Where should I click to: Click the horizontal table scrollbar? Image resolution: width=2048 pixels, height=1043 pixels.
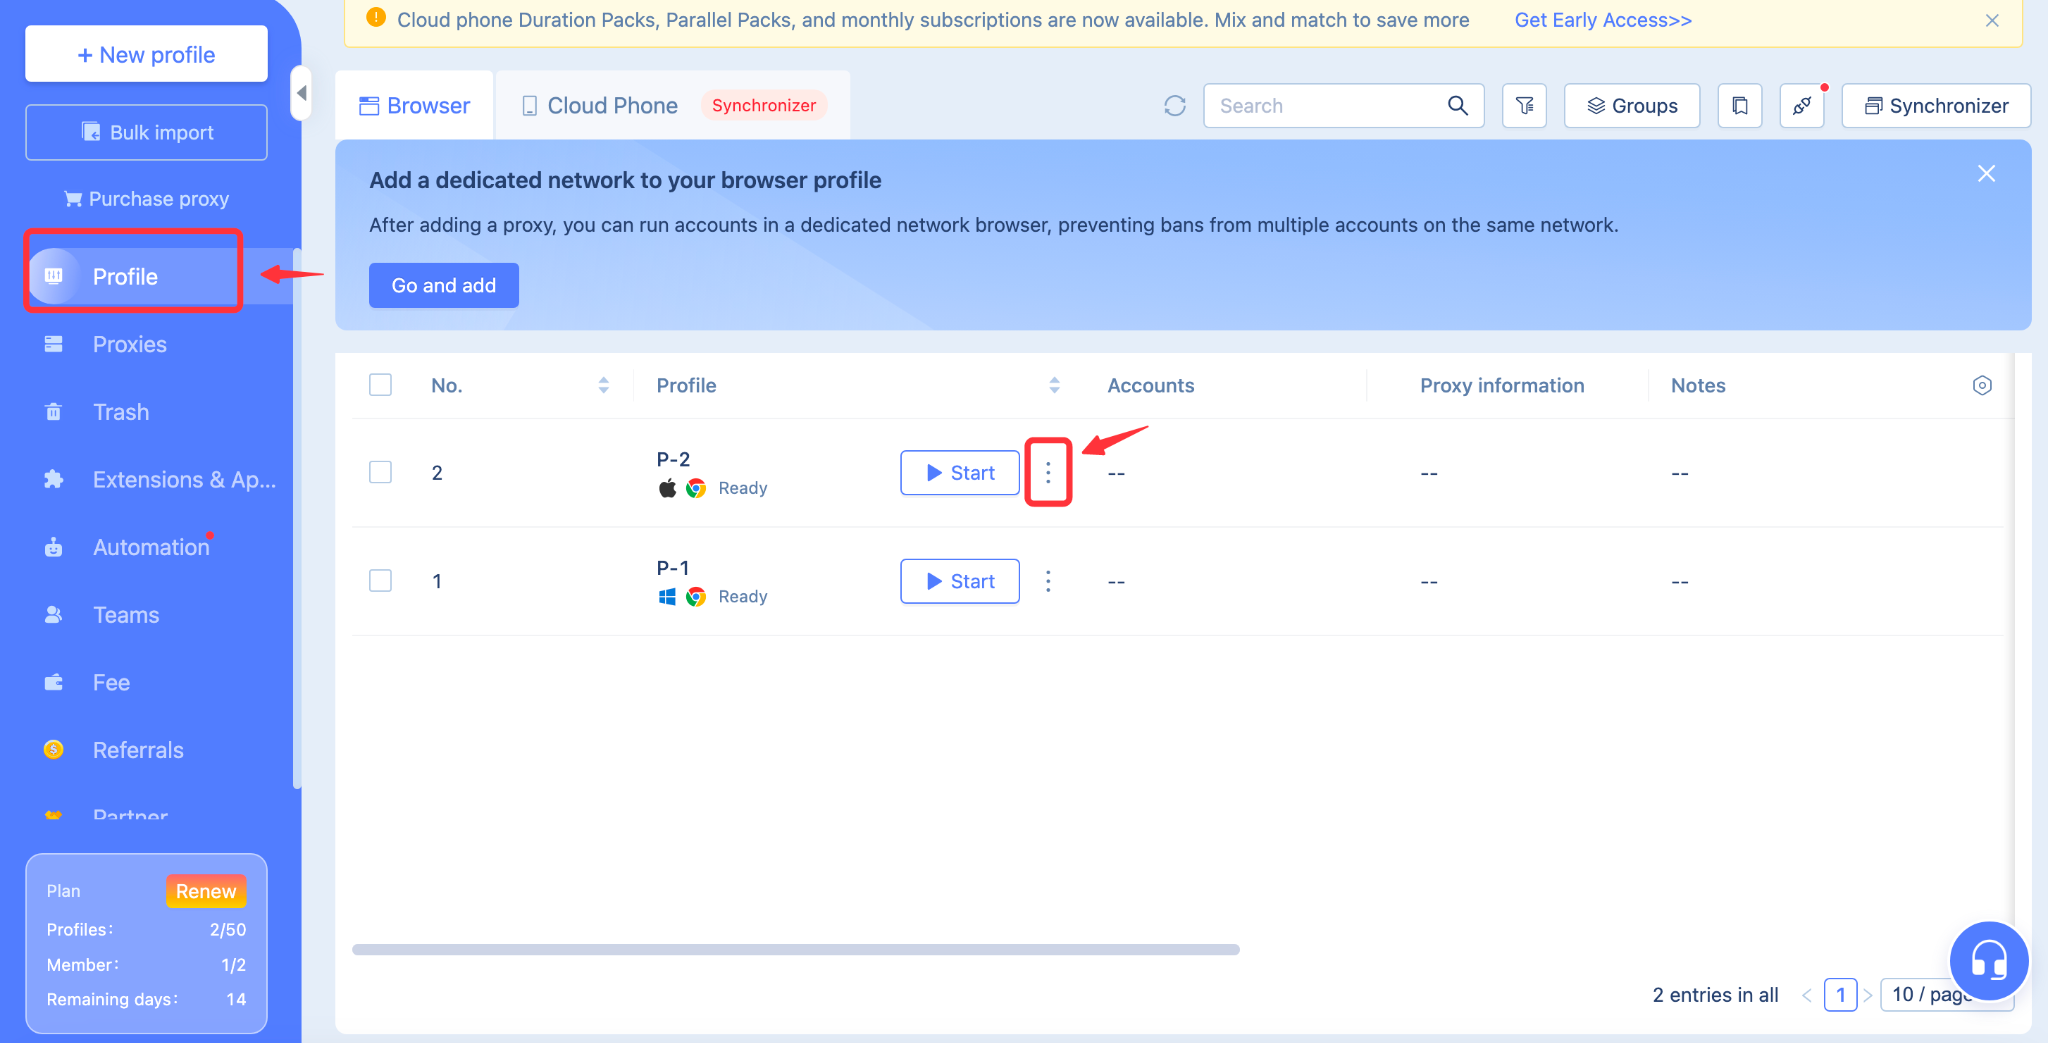[795, 950]
